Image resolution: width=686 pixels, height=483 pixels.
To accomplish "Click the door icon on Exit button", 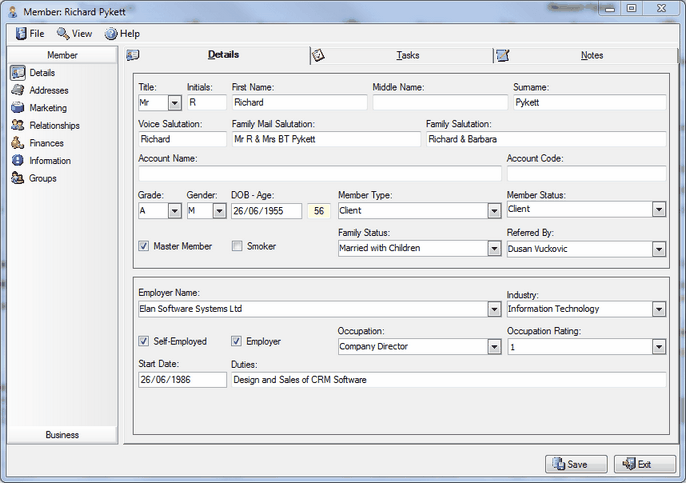I will click(629, 464).
